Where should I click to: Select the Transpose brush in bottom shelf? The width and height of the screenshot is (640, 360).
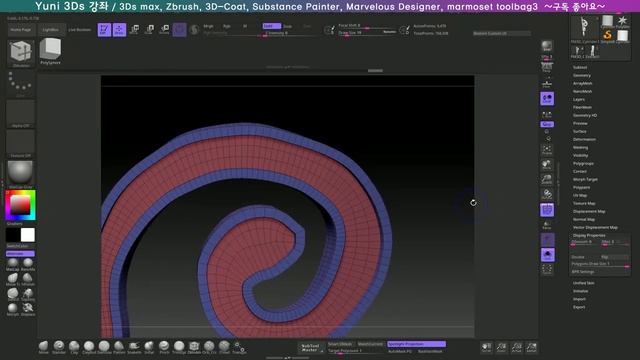239,348
